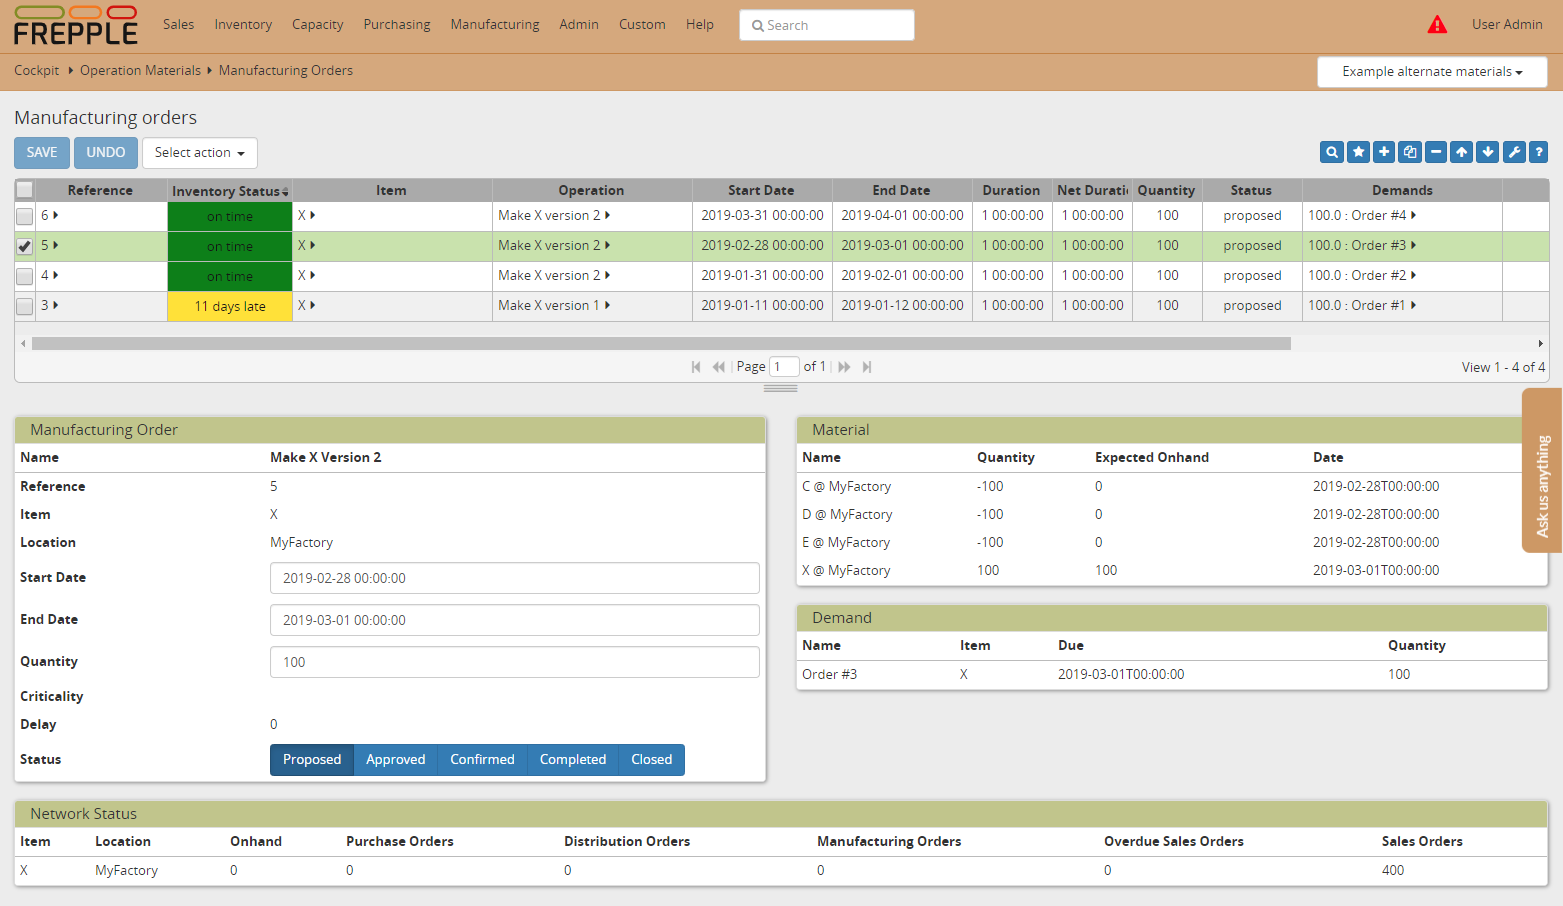Click the minus icon to delete selection

click(1436, 152)
